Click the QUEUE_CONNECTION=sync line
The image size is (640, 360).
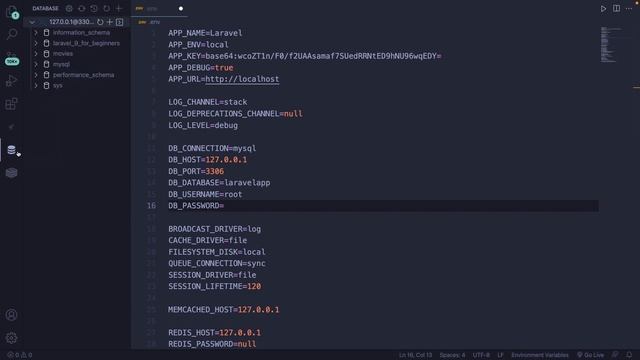(x=217, y=264)
